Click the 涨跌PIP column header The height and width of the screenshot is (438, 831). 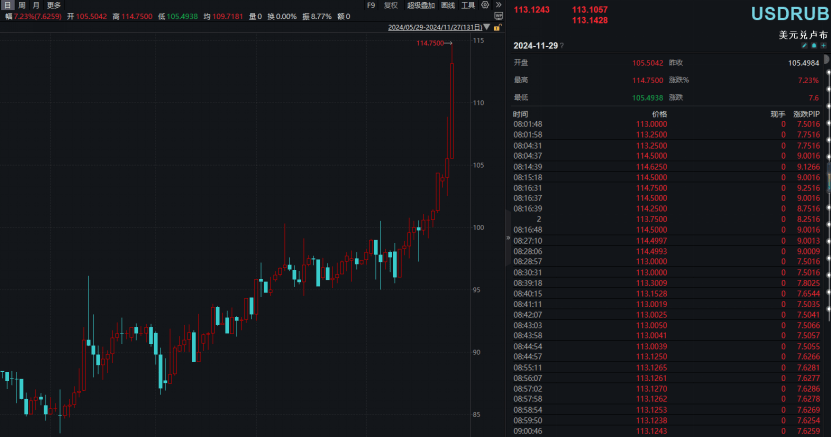click(806, 115)
